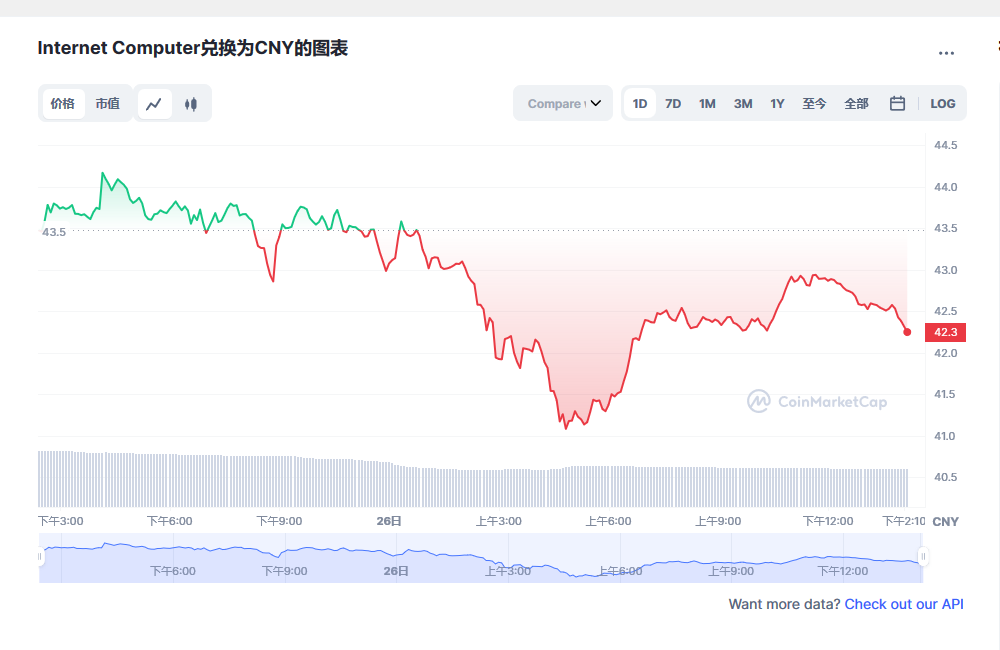This screenshot has height=650, width=1000.
Task: Switch to candlestick chart icon
Action: pyautogui.click(x=190, y=103)
